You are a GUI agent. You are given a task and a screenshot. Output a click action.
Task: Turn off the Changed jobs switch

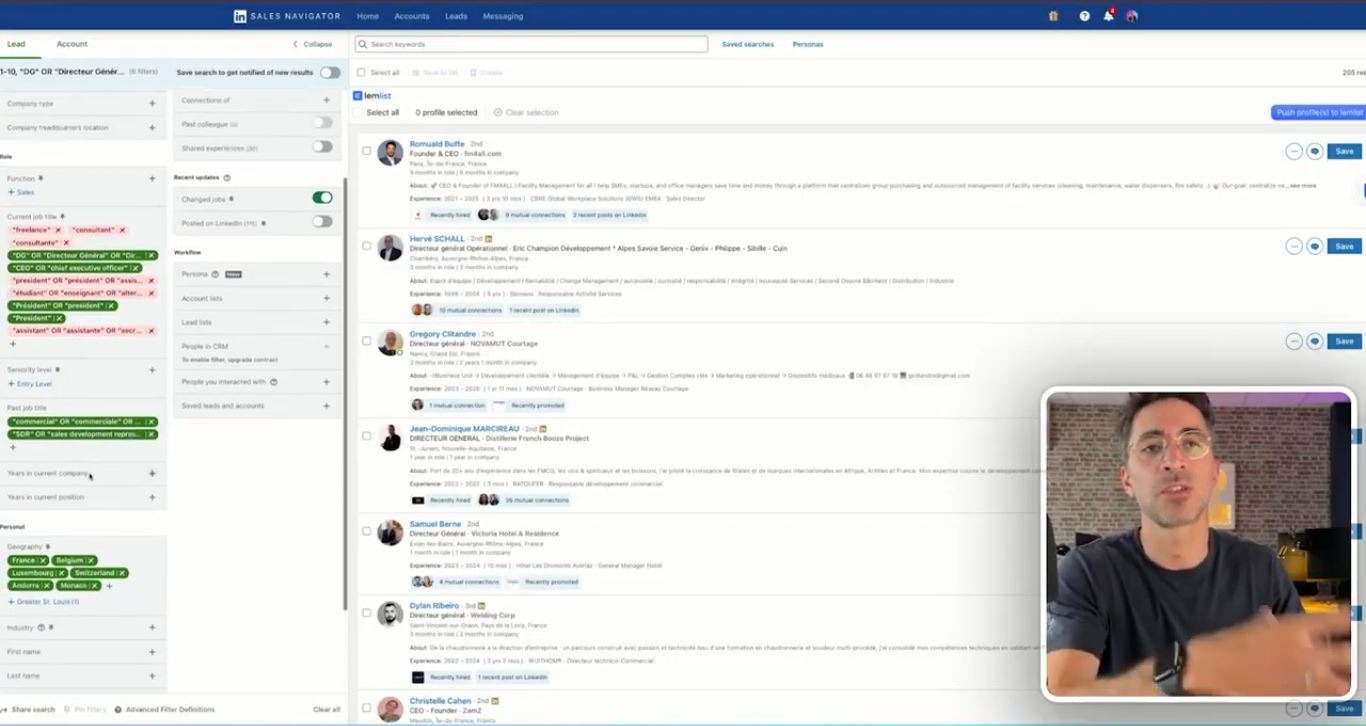322,198
